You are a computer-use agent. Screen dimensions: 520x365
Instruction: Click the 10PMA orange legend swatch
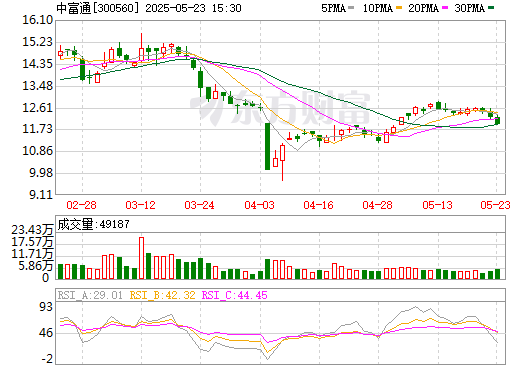click(x=398, y=8)
